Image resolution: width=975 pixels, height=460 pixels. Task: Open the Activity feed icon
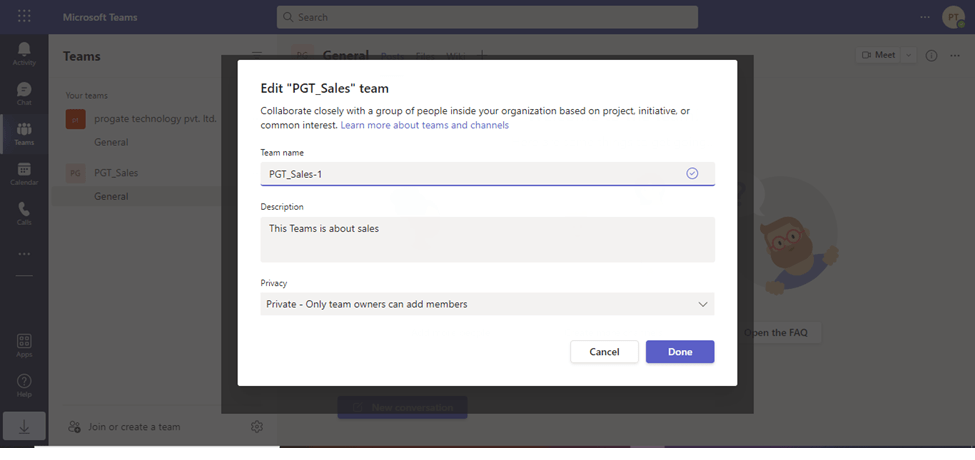coord(24,52)
